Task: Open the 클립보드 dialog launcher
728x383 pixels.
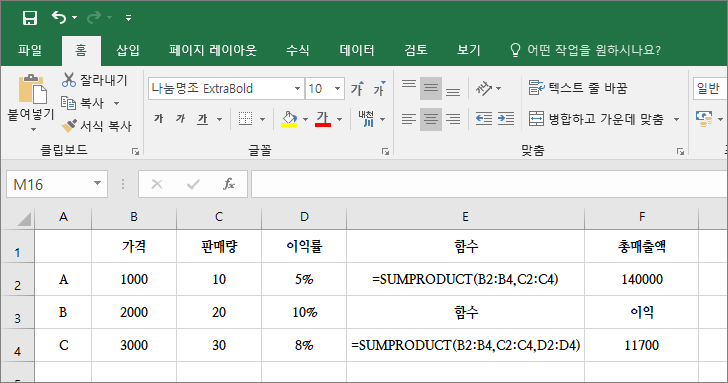Action: pos(135,151)
